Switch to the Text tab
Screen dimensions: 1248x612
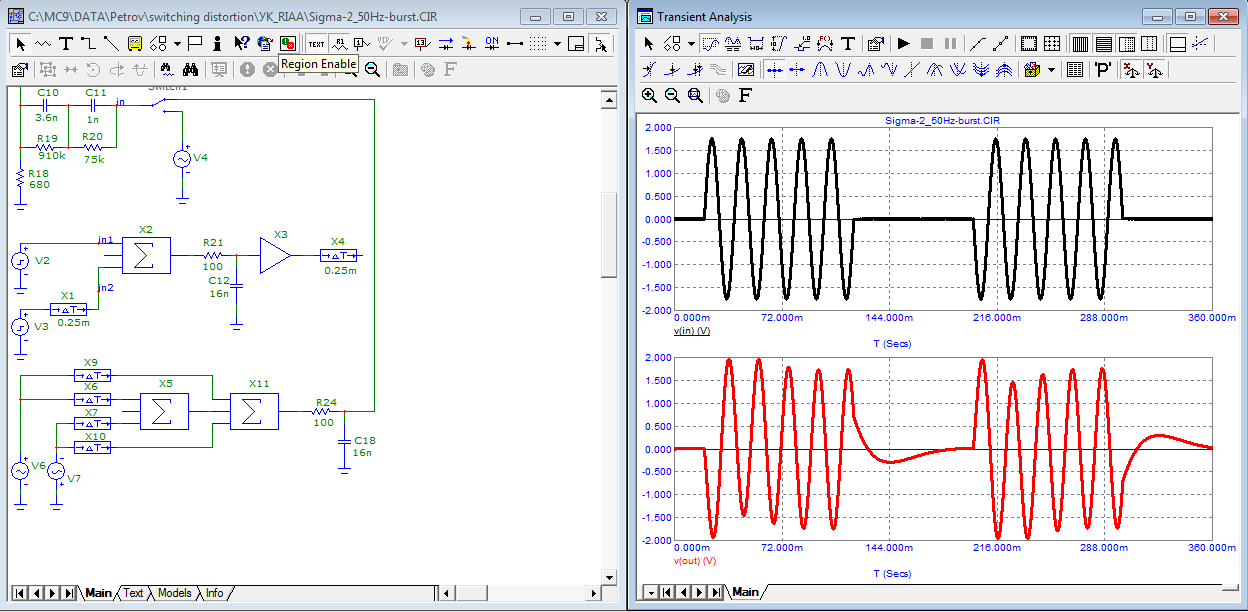click(133, 593)
